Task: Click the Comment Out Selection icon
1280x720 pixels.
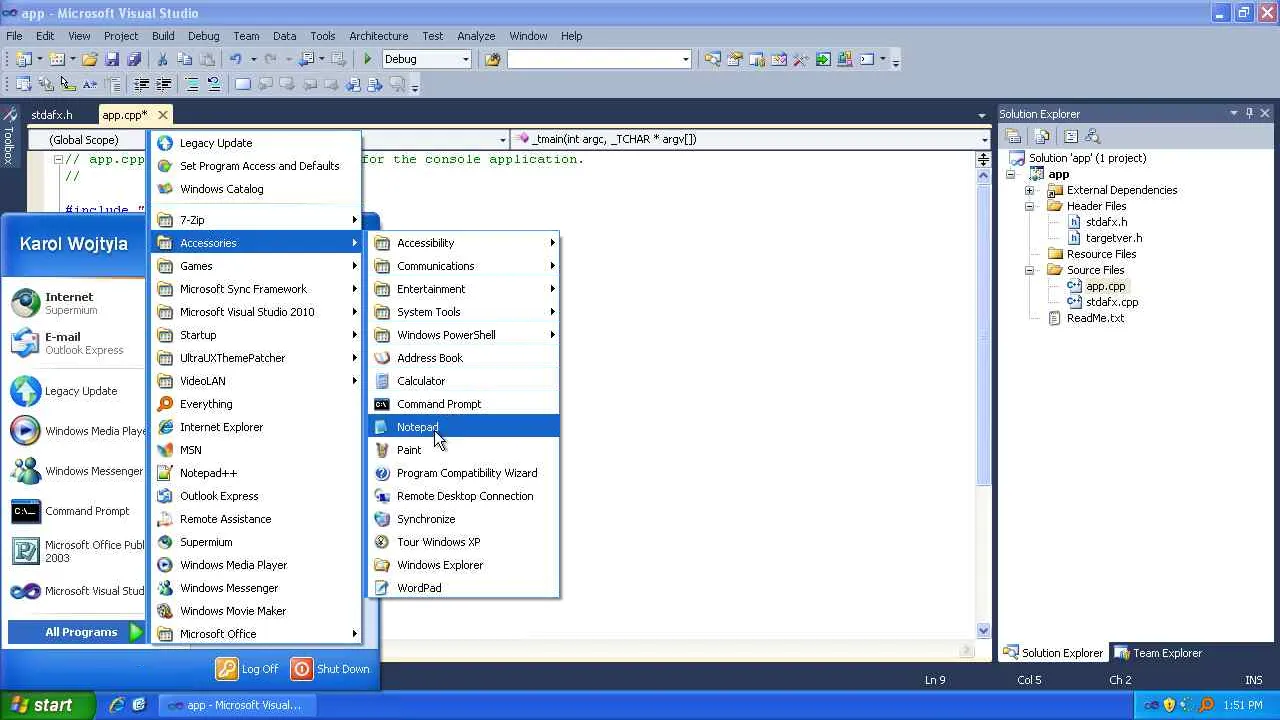Action: tap(192, 85)
